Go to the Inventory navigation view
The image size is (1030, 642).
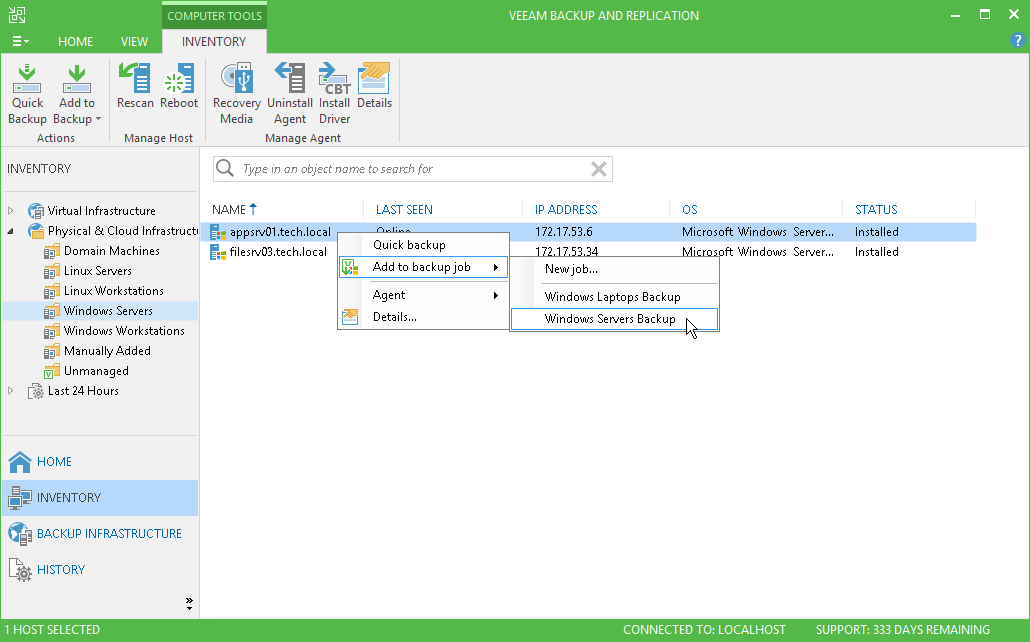pos(100,497)
